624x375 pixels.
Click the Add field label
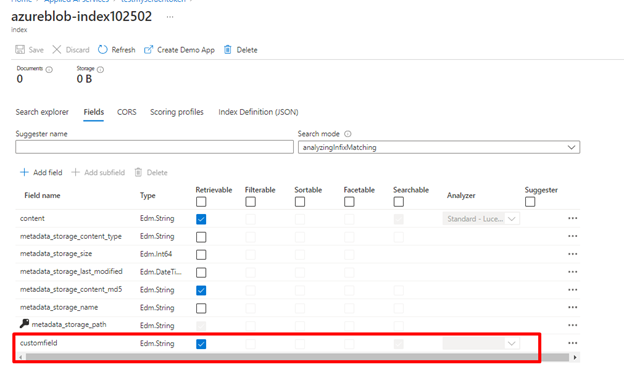click(48, 172)
